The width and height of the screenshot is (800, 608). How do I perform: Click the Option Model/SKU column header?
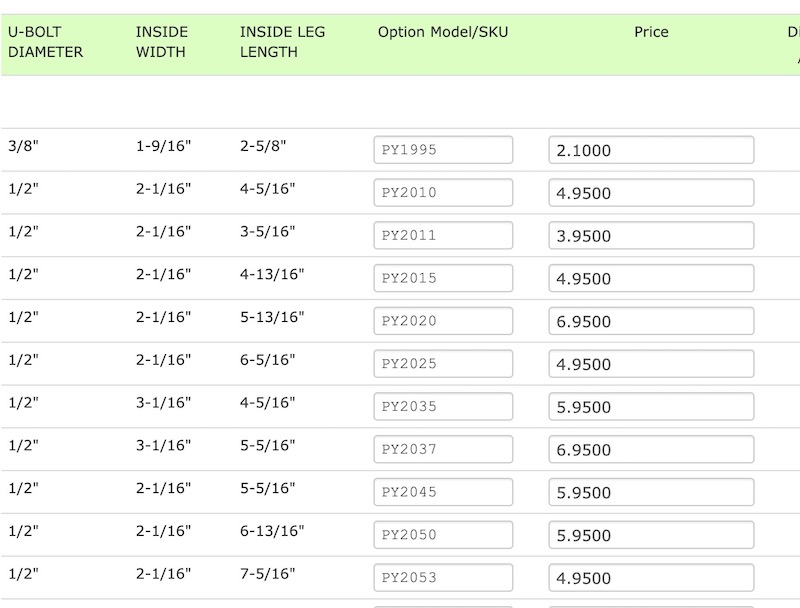(443, 32)
